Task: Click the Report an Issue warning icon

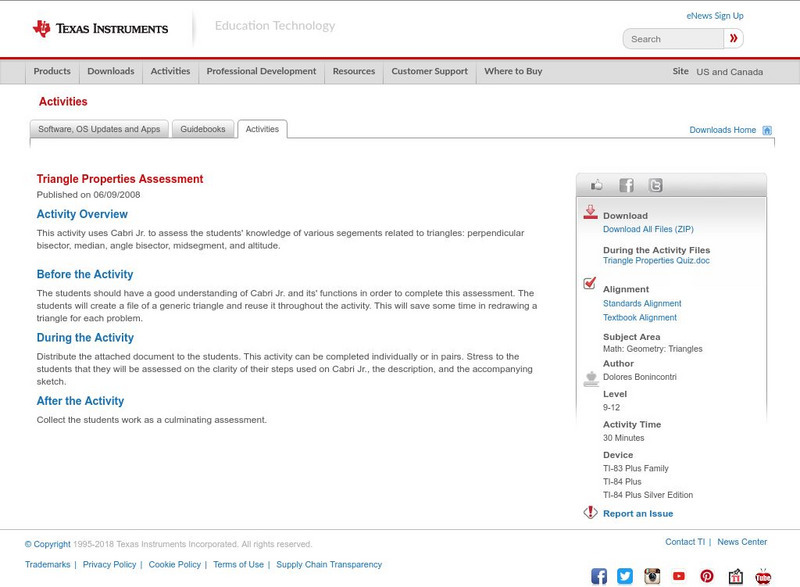Action: tap(590, 512)
